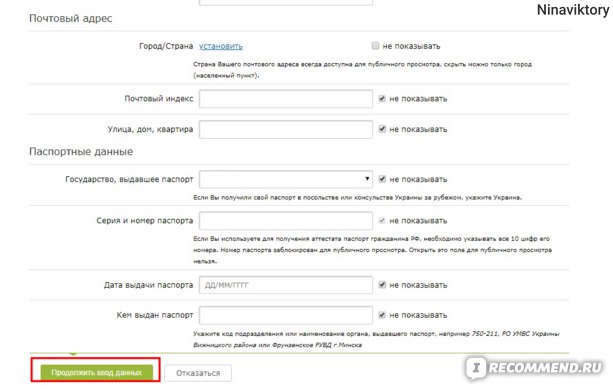Click the Дата выдачи паспорта date field

286,285
